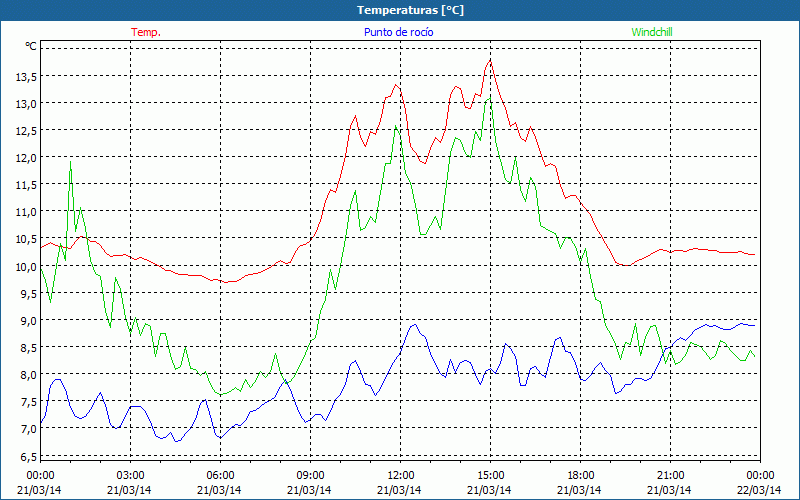Click the red temperature curve's highest peak at 15:00
The image size is (800, 500).
coord(490,61)
